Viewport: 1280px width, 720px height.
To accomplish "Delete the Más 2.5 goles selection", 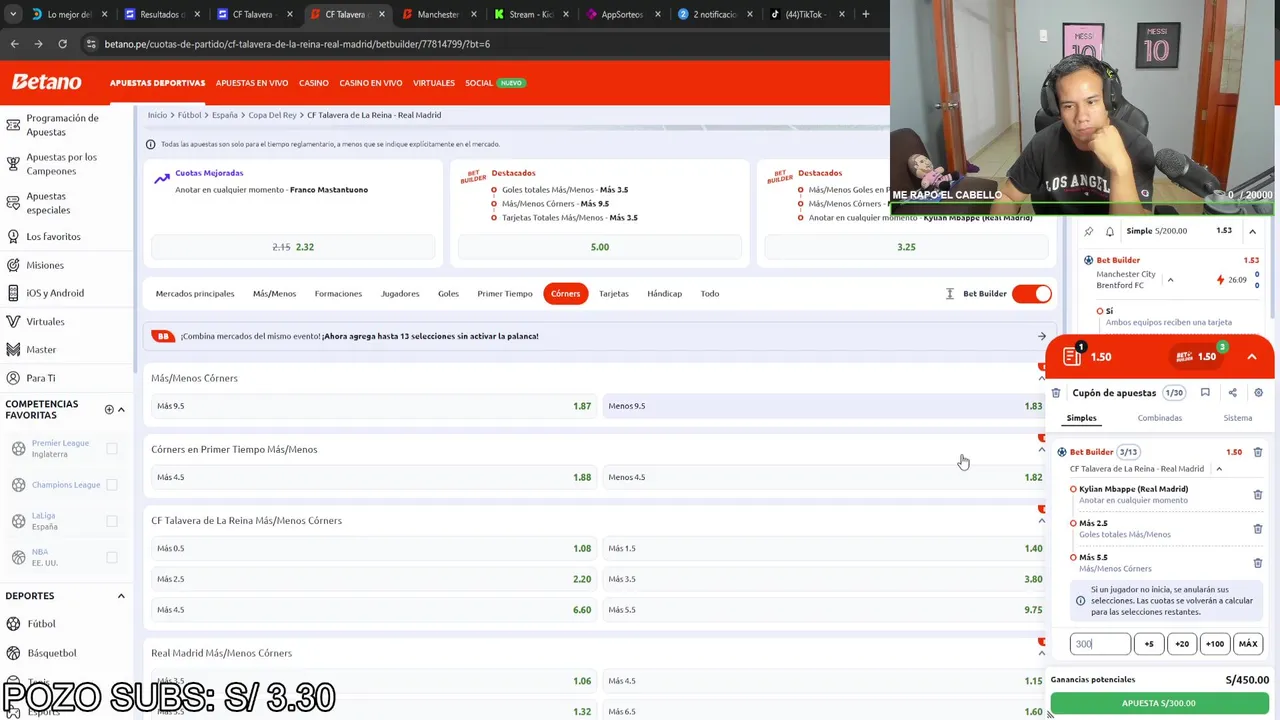I will click(1258, 528).
